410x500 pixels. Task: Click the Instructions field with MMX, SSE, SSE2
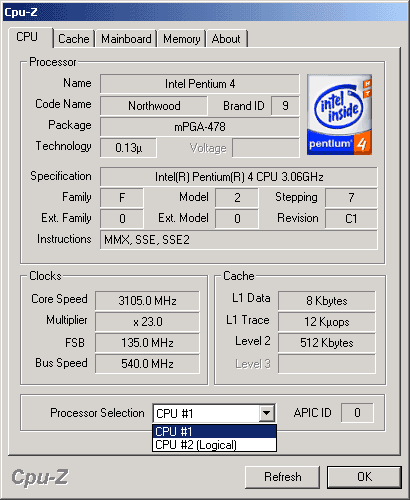pos(239,240)
